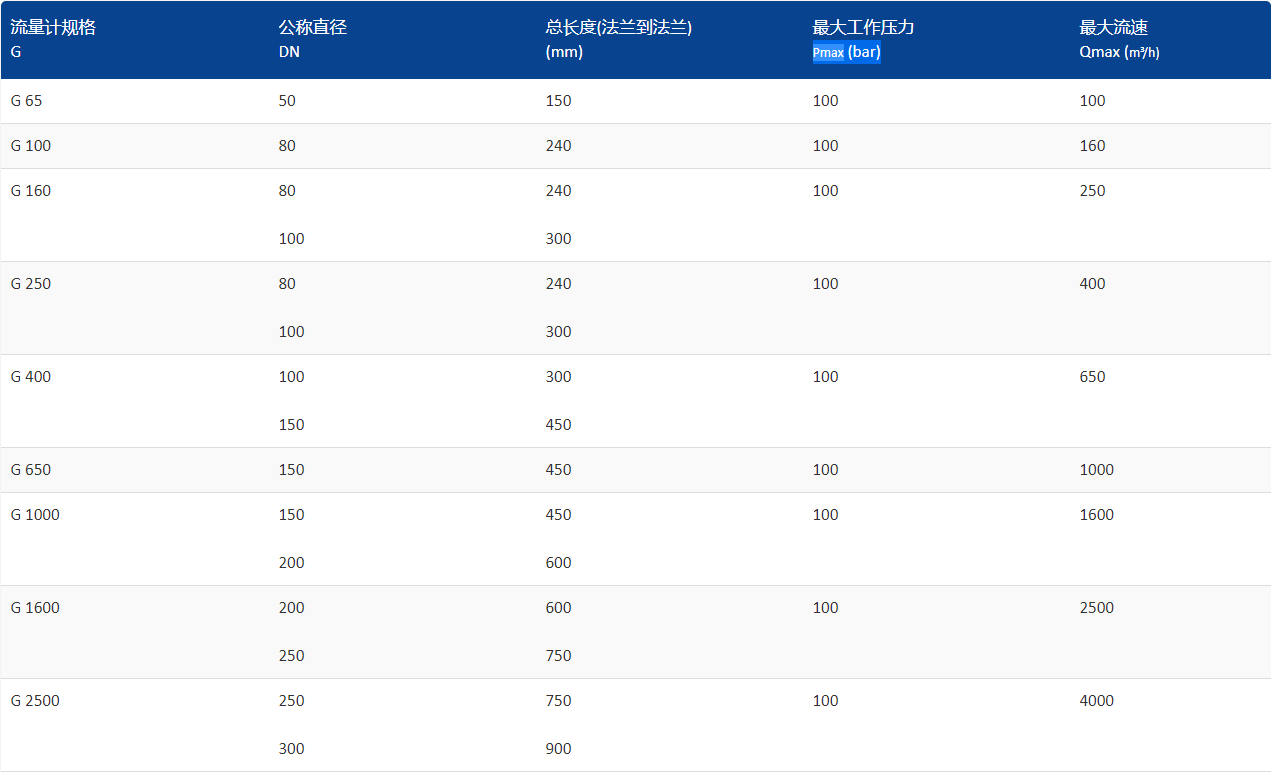This screenshot has height=772, width=1271.
Task: Click DN value 100 in G 160 row
Action: click(291, 239)
